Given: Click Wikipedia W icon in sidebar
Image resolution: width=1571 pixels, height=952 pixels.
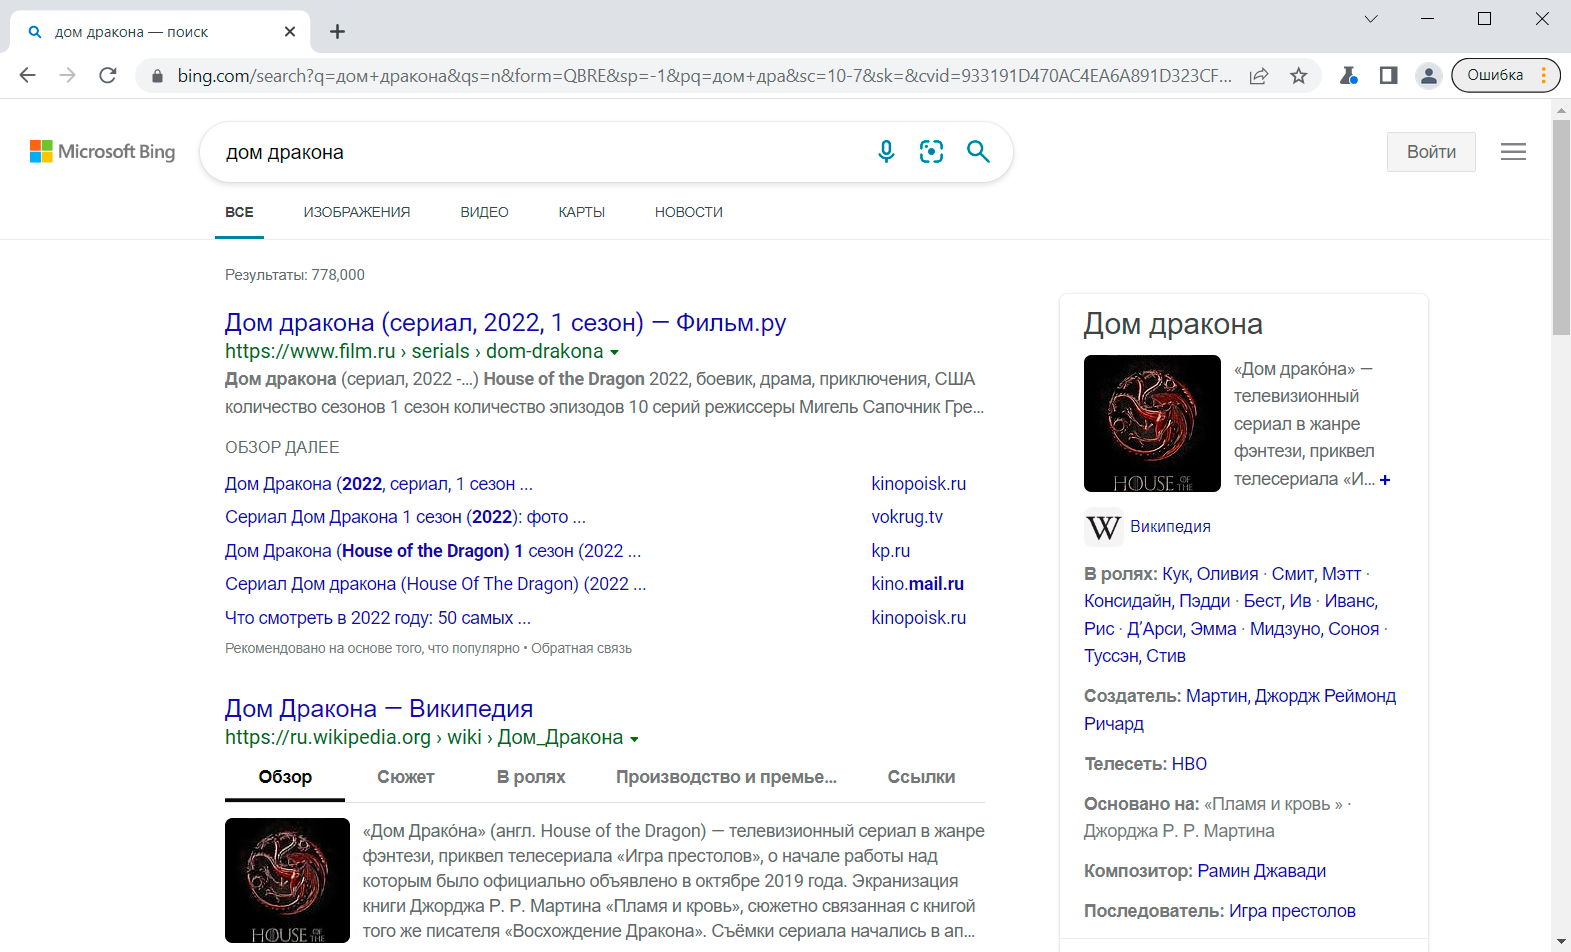Looking at the screenshot, I should tap(1104, 527).
